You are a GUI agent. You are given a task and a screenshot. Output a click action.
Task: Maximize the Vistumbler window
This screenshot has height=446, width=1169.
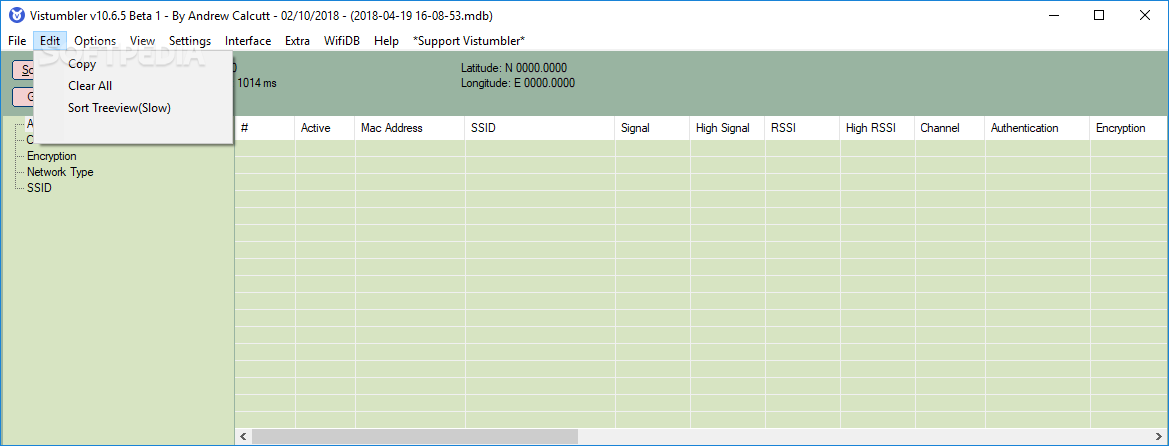[x=1099, y=15]
